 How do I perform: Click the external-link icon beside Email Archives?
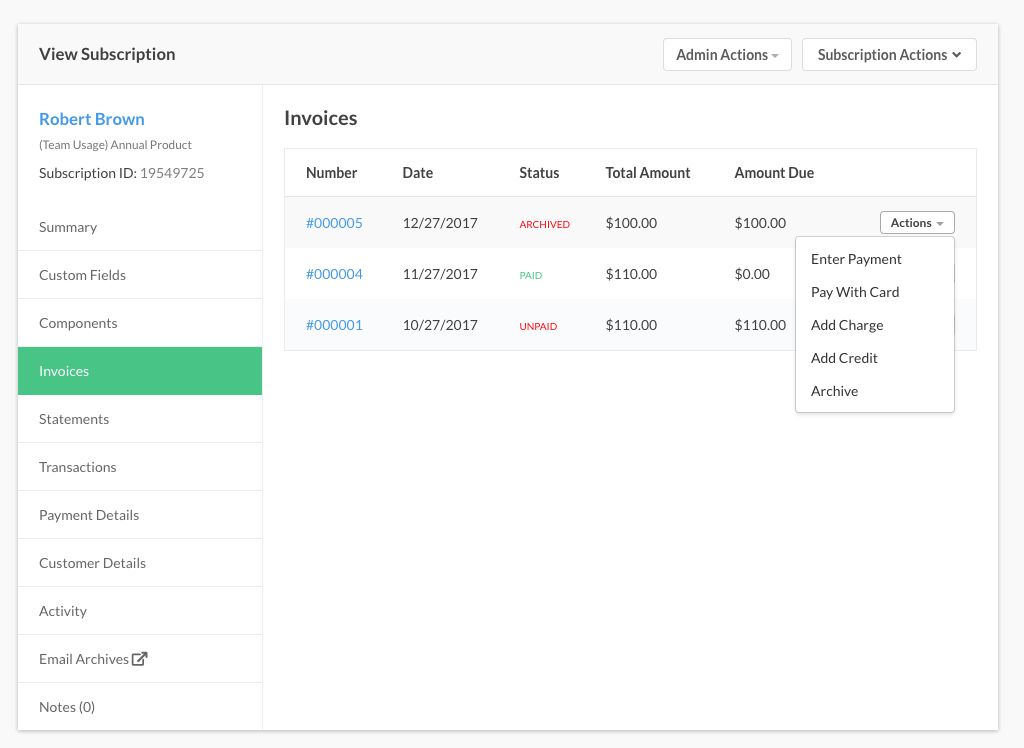(140, 659)
